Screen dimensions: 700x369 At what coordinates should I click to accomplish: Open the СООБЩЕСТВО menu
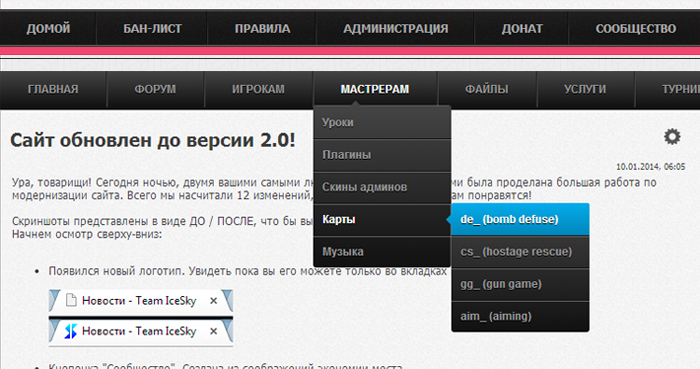(635, 29)
